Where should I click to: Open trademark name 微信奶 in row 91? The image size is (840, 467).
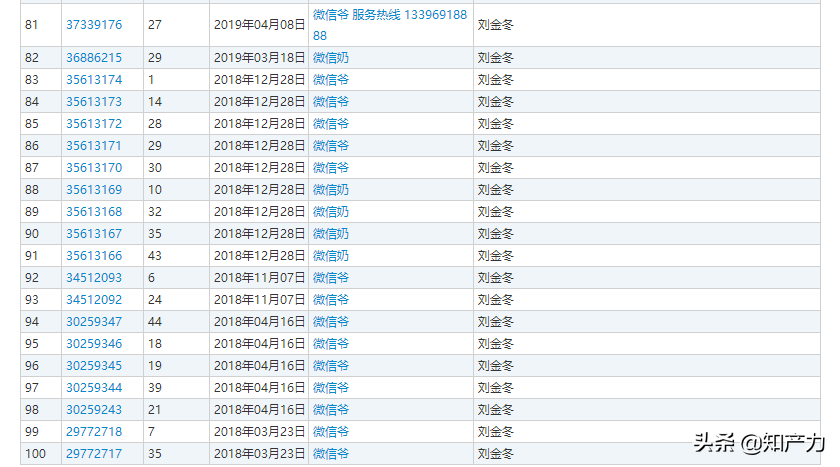click(x=331, y=255)
